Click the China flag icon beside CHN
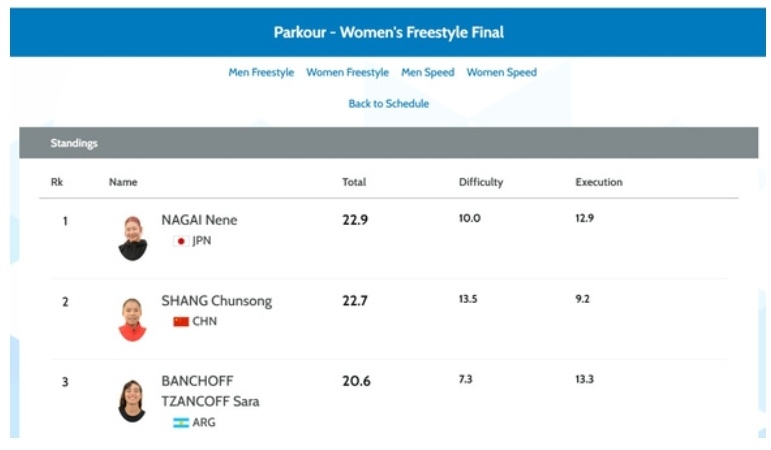Image resolution: width=771 pixels, height=450 pixels. [x=181, y=322]
